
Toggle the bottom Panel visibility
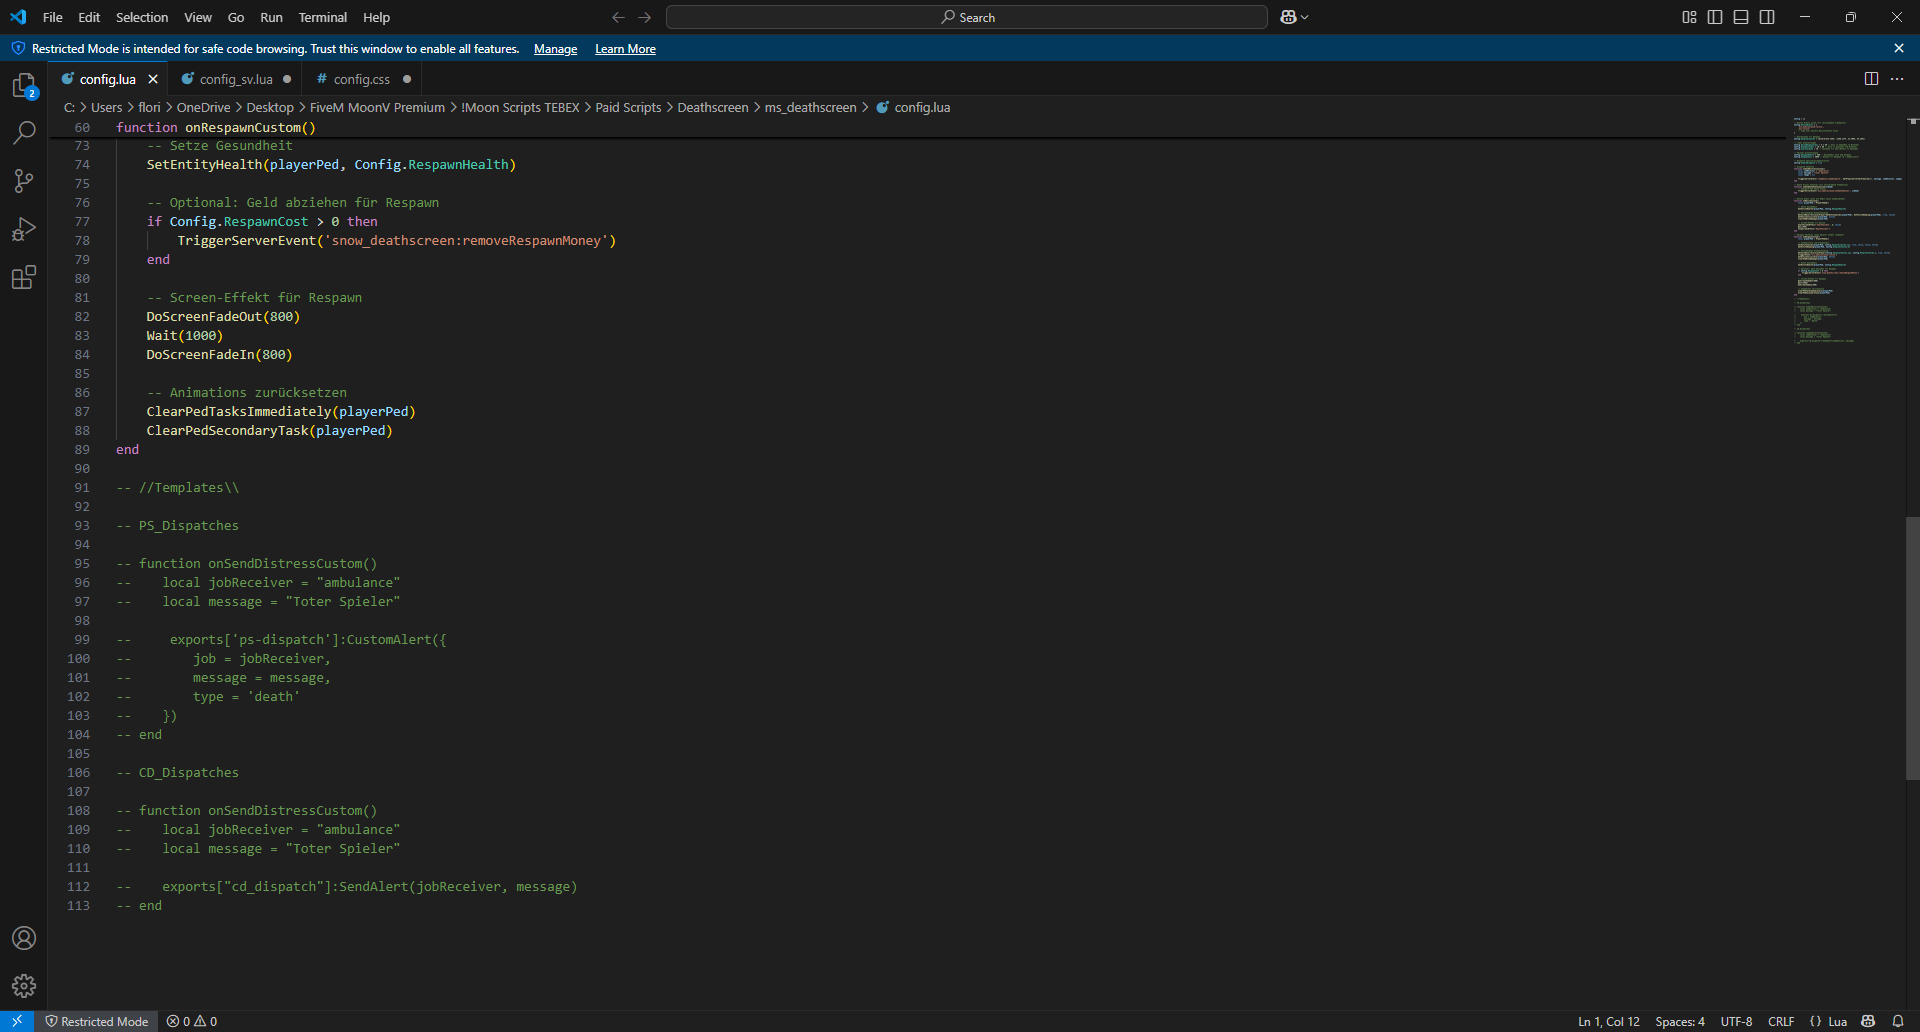[1741, 17]
